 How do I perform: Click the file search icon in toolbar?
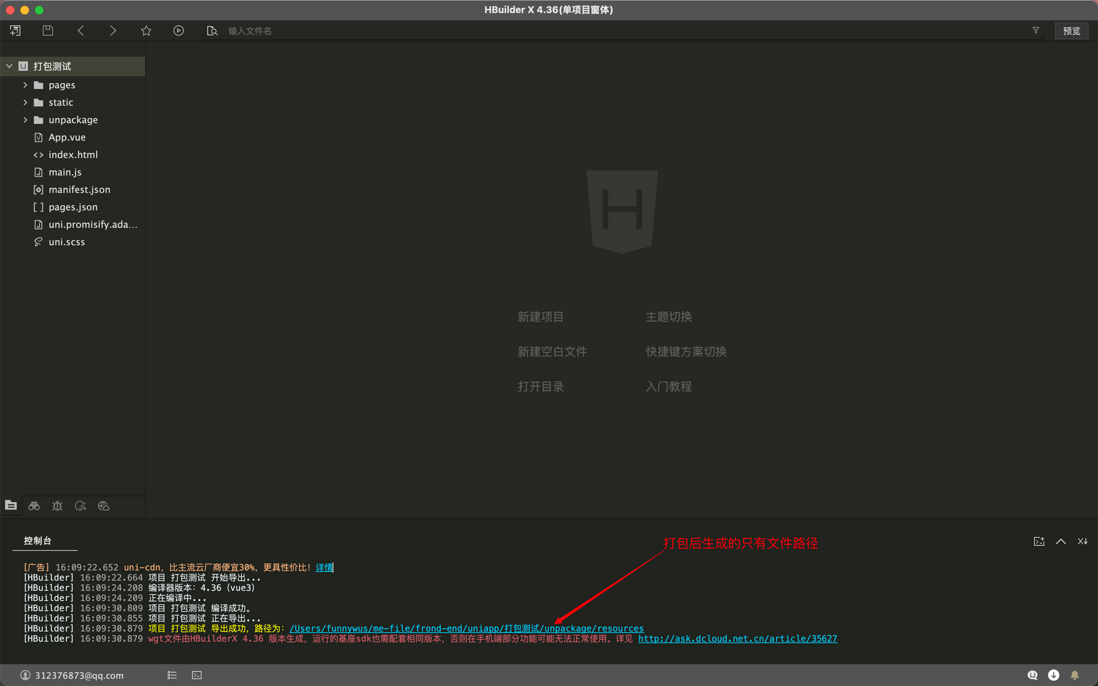[x=211, y=31]
